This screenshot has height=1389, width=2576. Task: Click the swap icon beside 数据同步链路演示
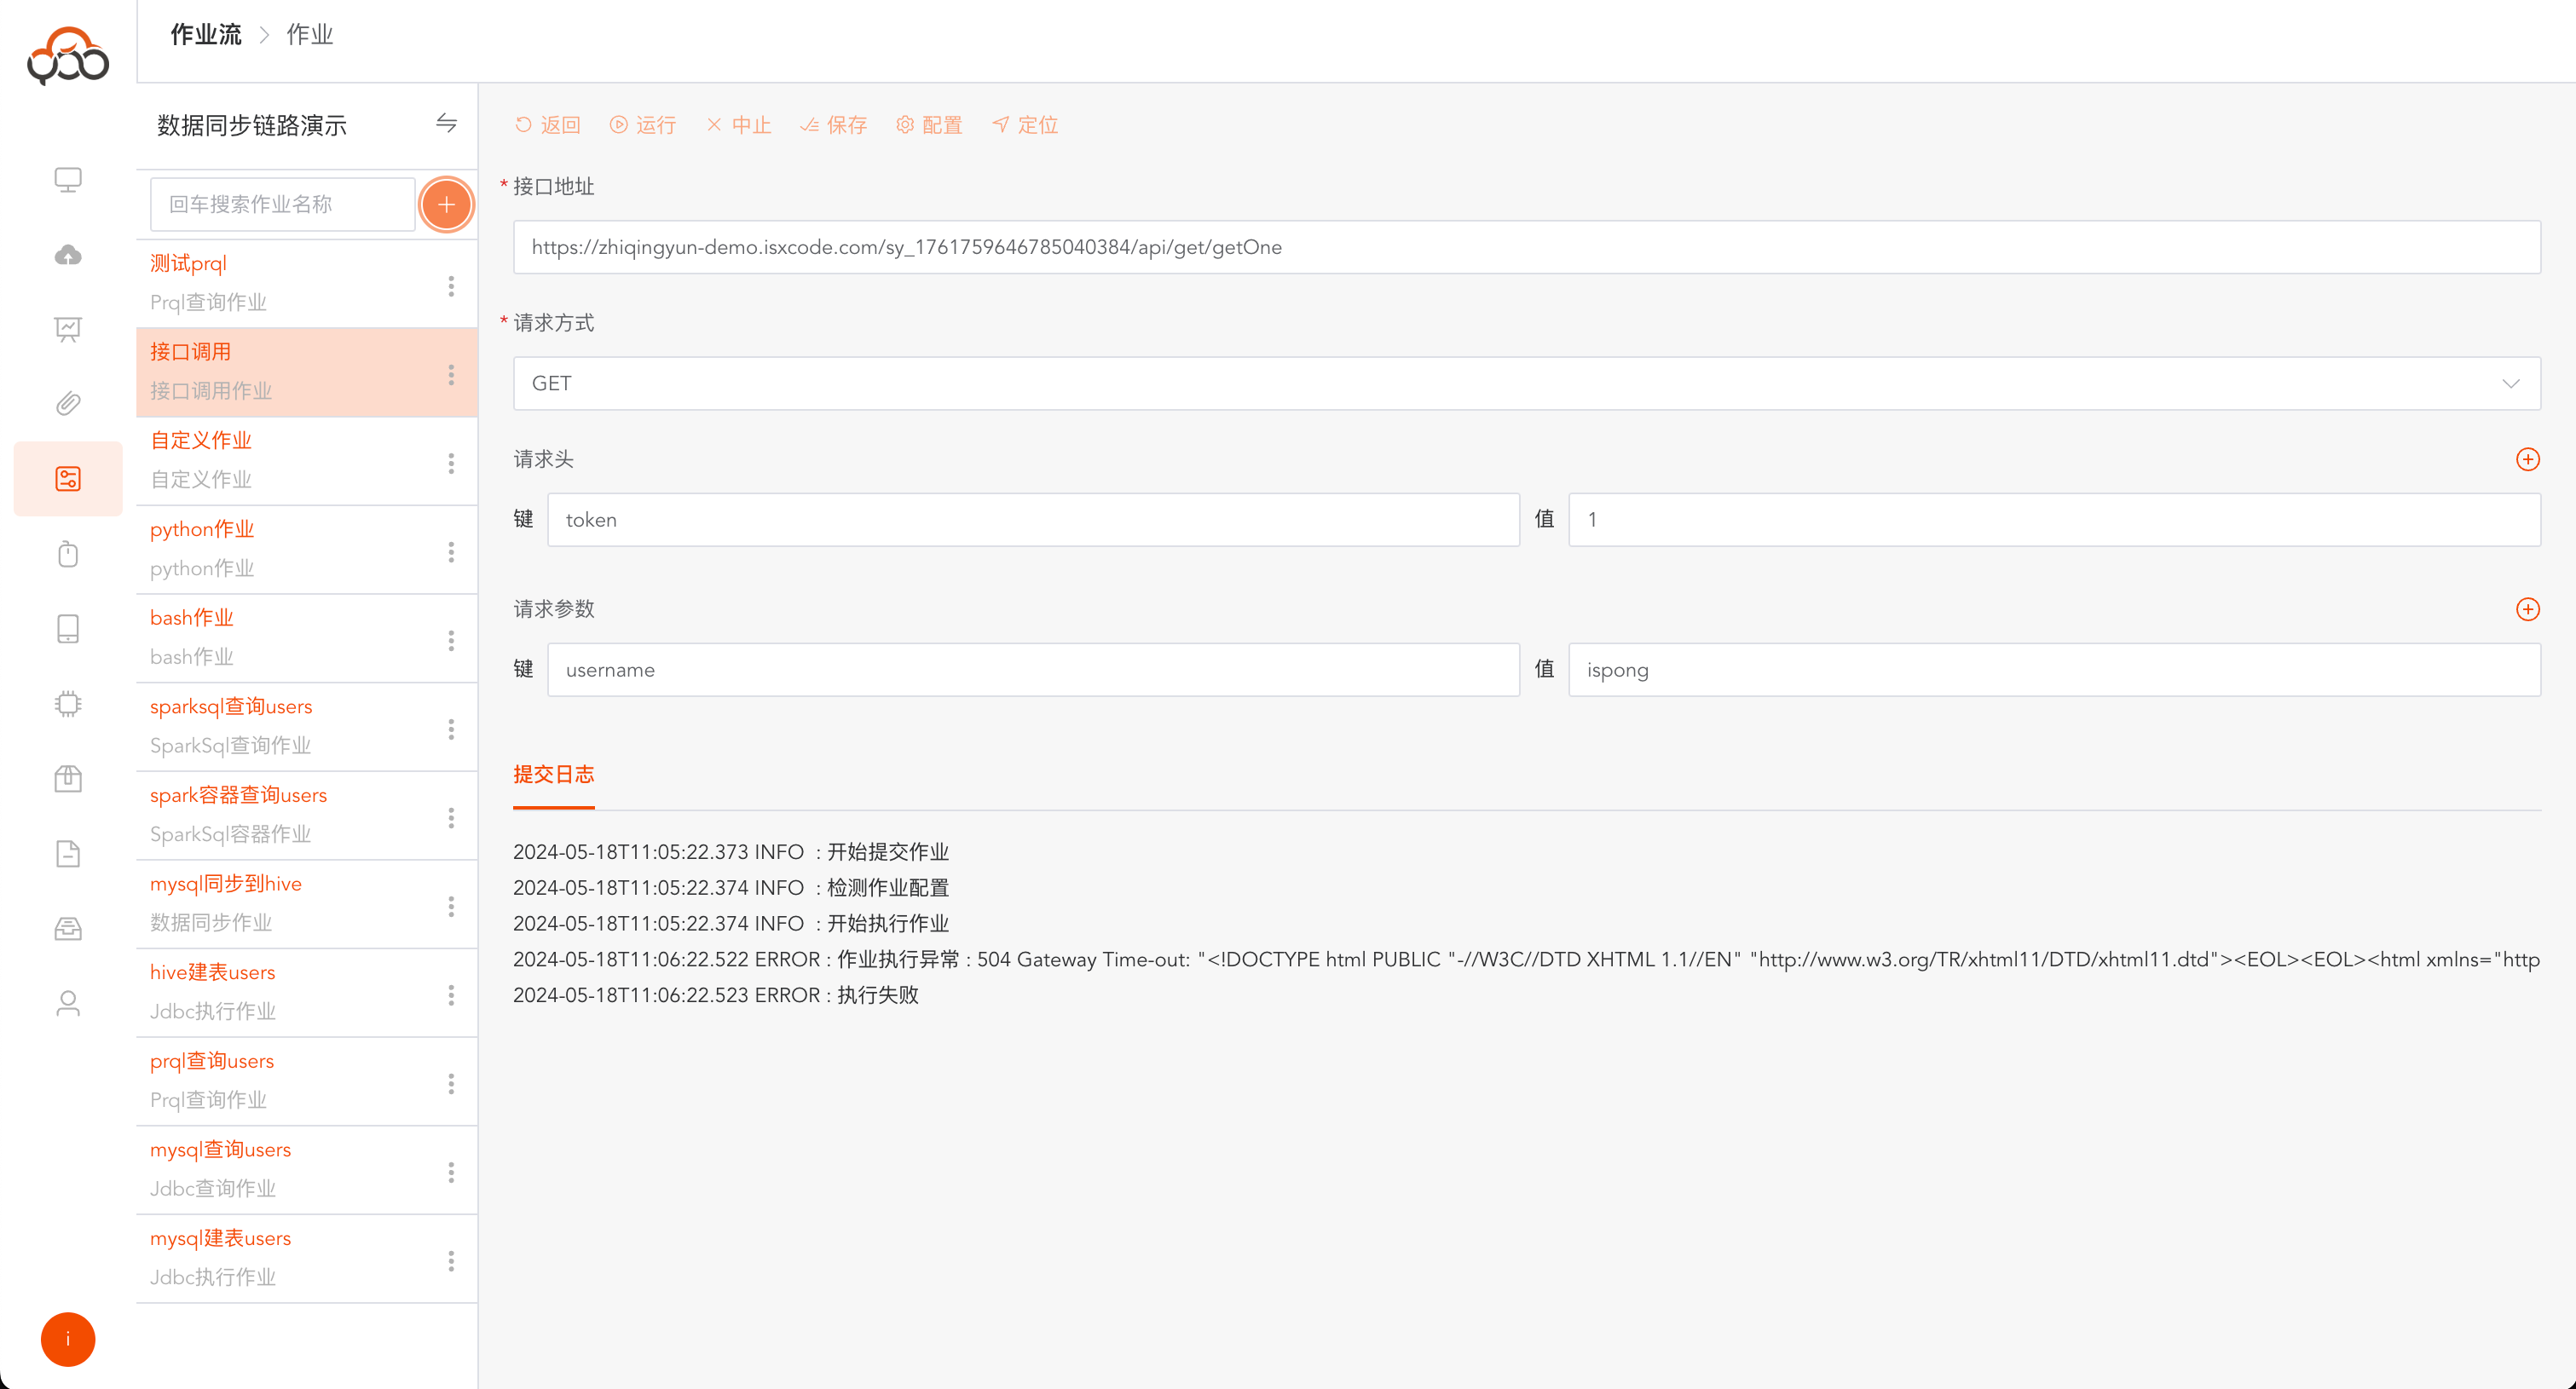(446, 123)
